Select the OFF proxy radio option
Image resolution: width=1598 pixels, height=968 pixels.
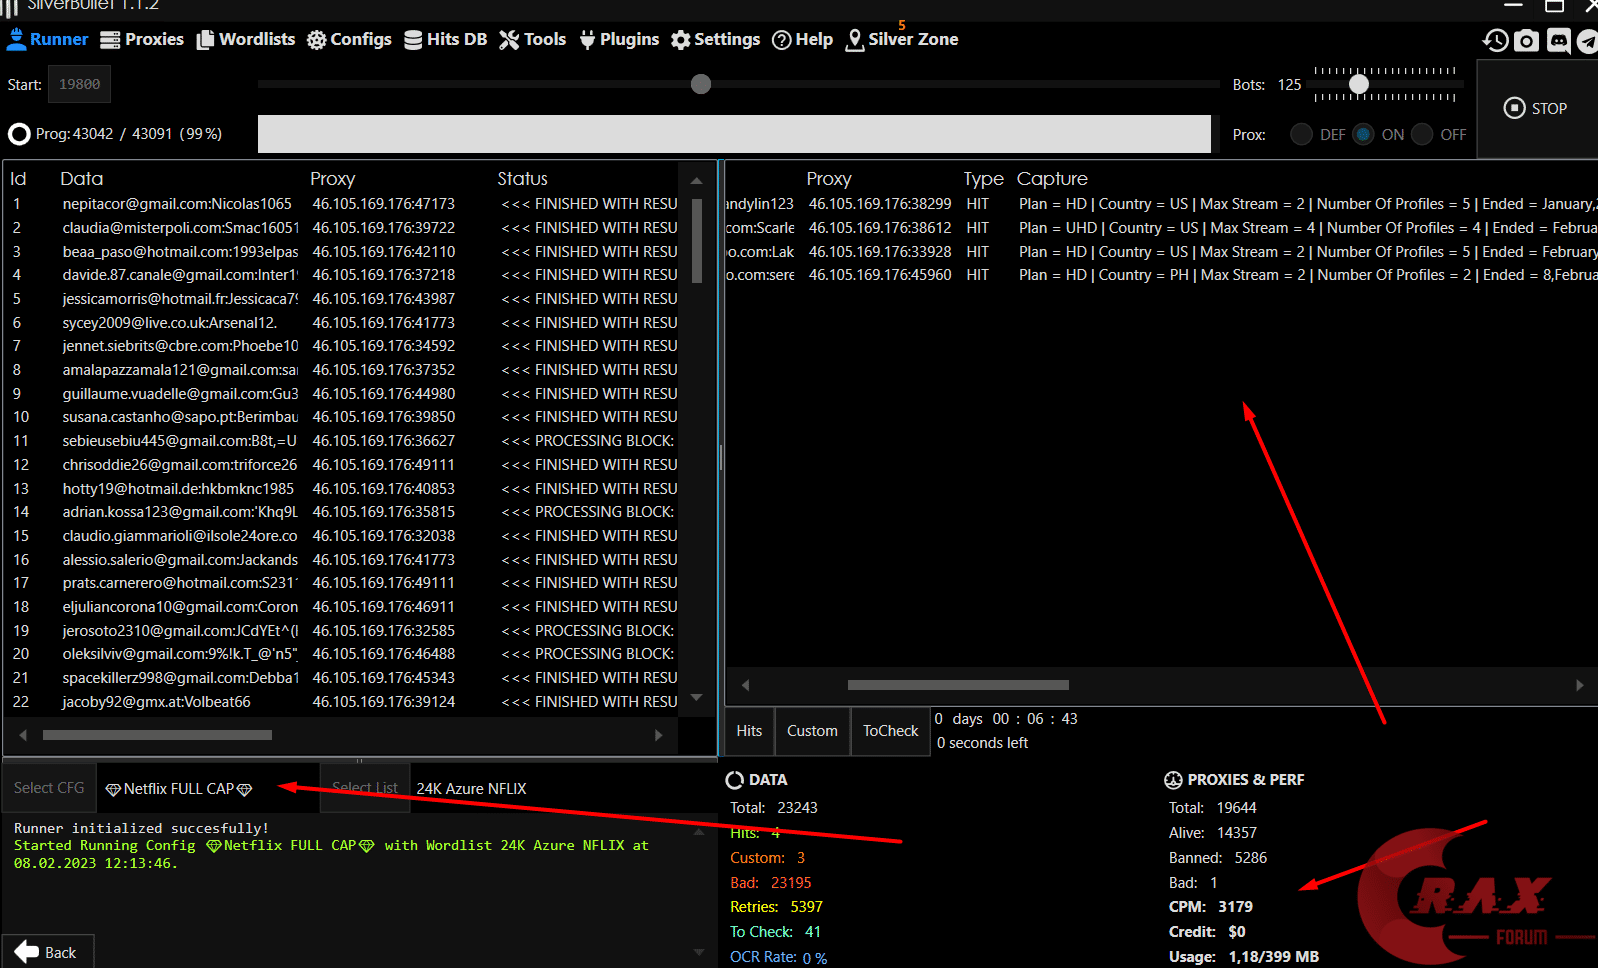1423,134
